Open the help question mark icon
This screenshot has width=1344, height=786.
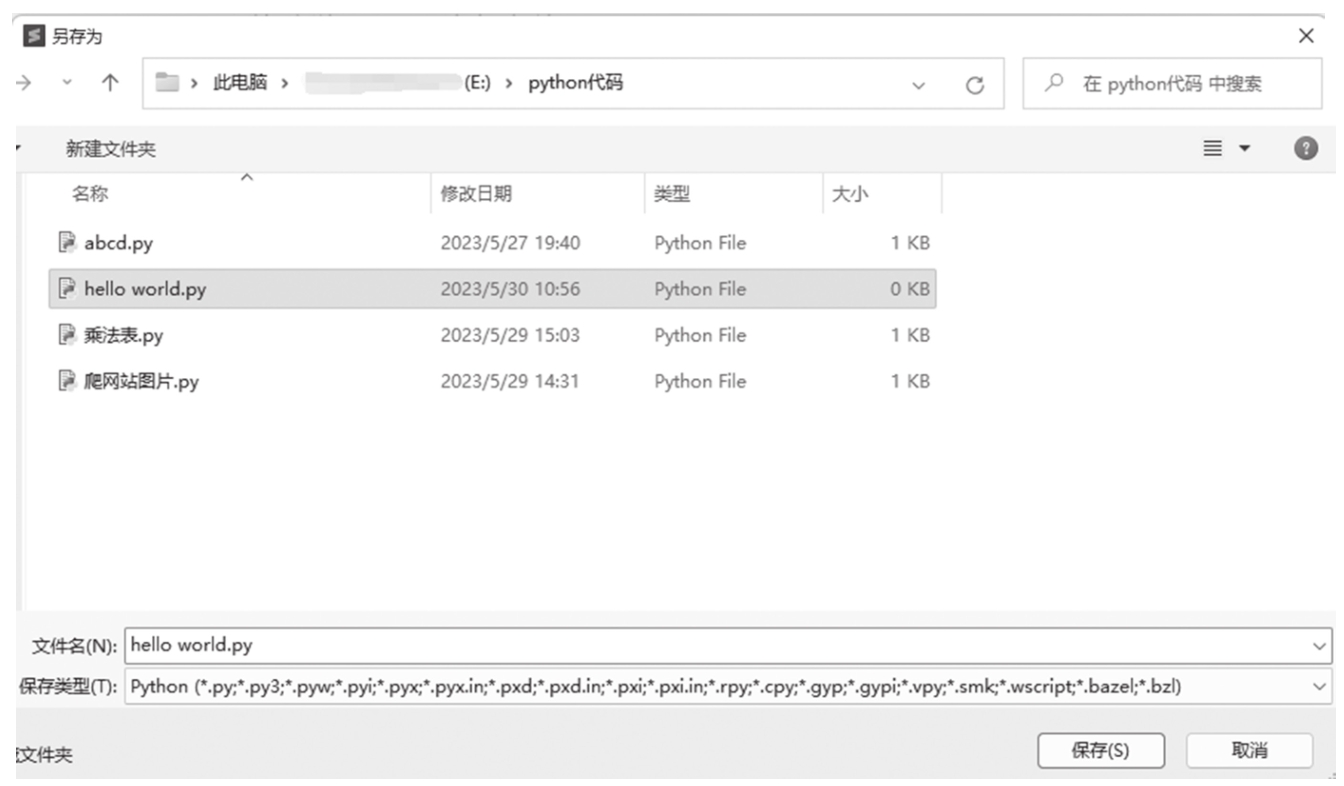pos(1304,149)
